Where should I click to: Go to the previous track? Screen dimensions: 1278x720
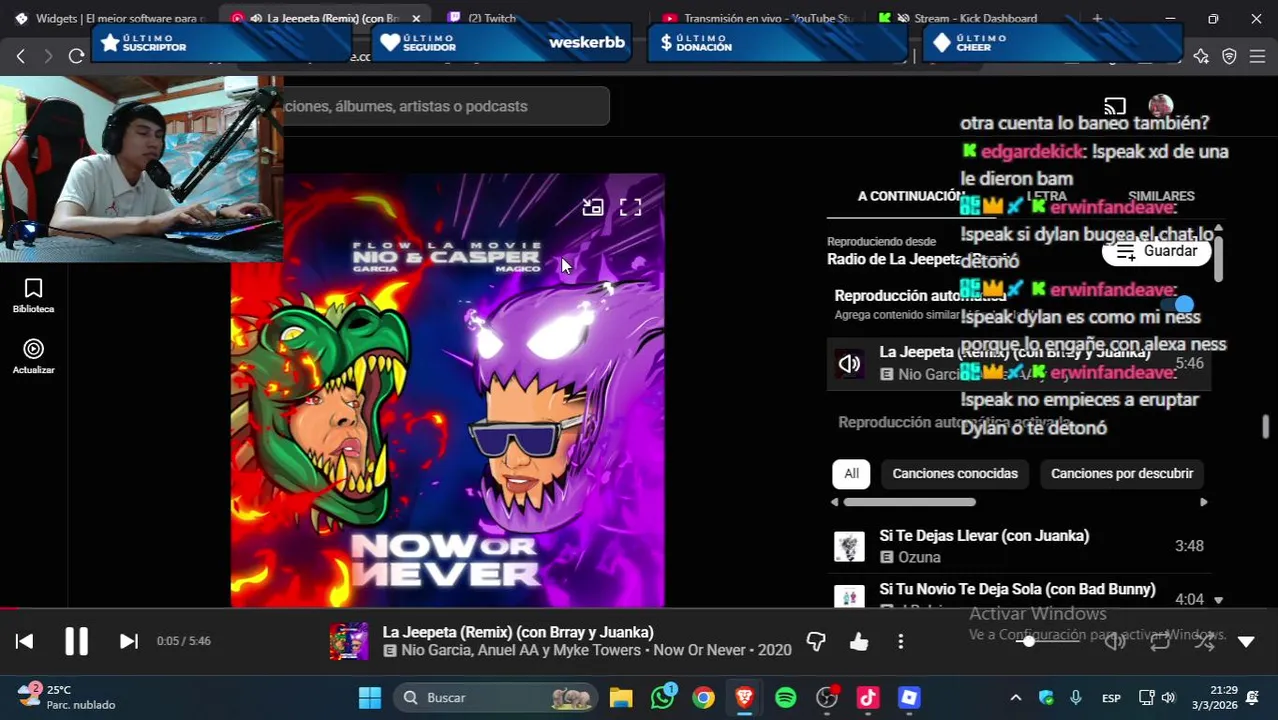[x=25, y=641]
